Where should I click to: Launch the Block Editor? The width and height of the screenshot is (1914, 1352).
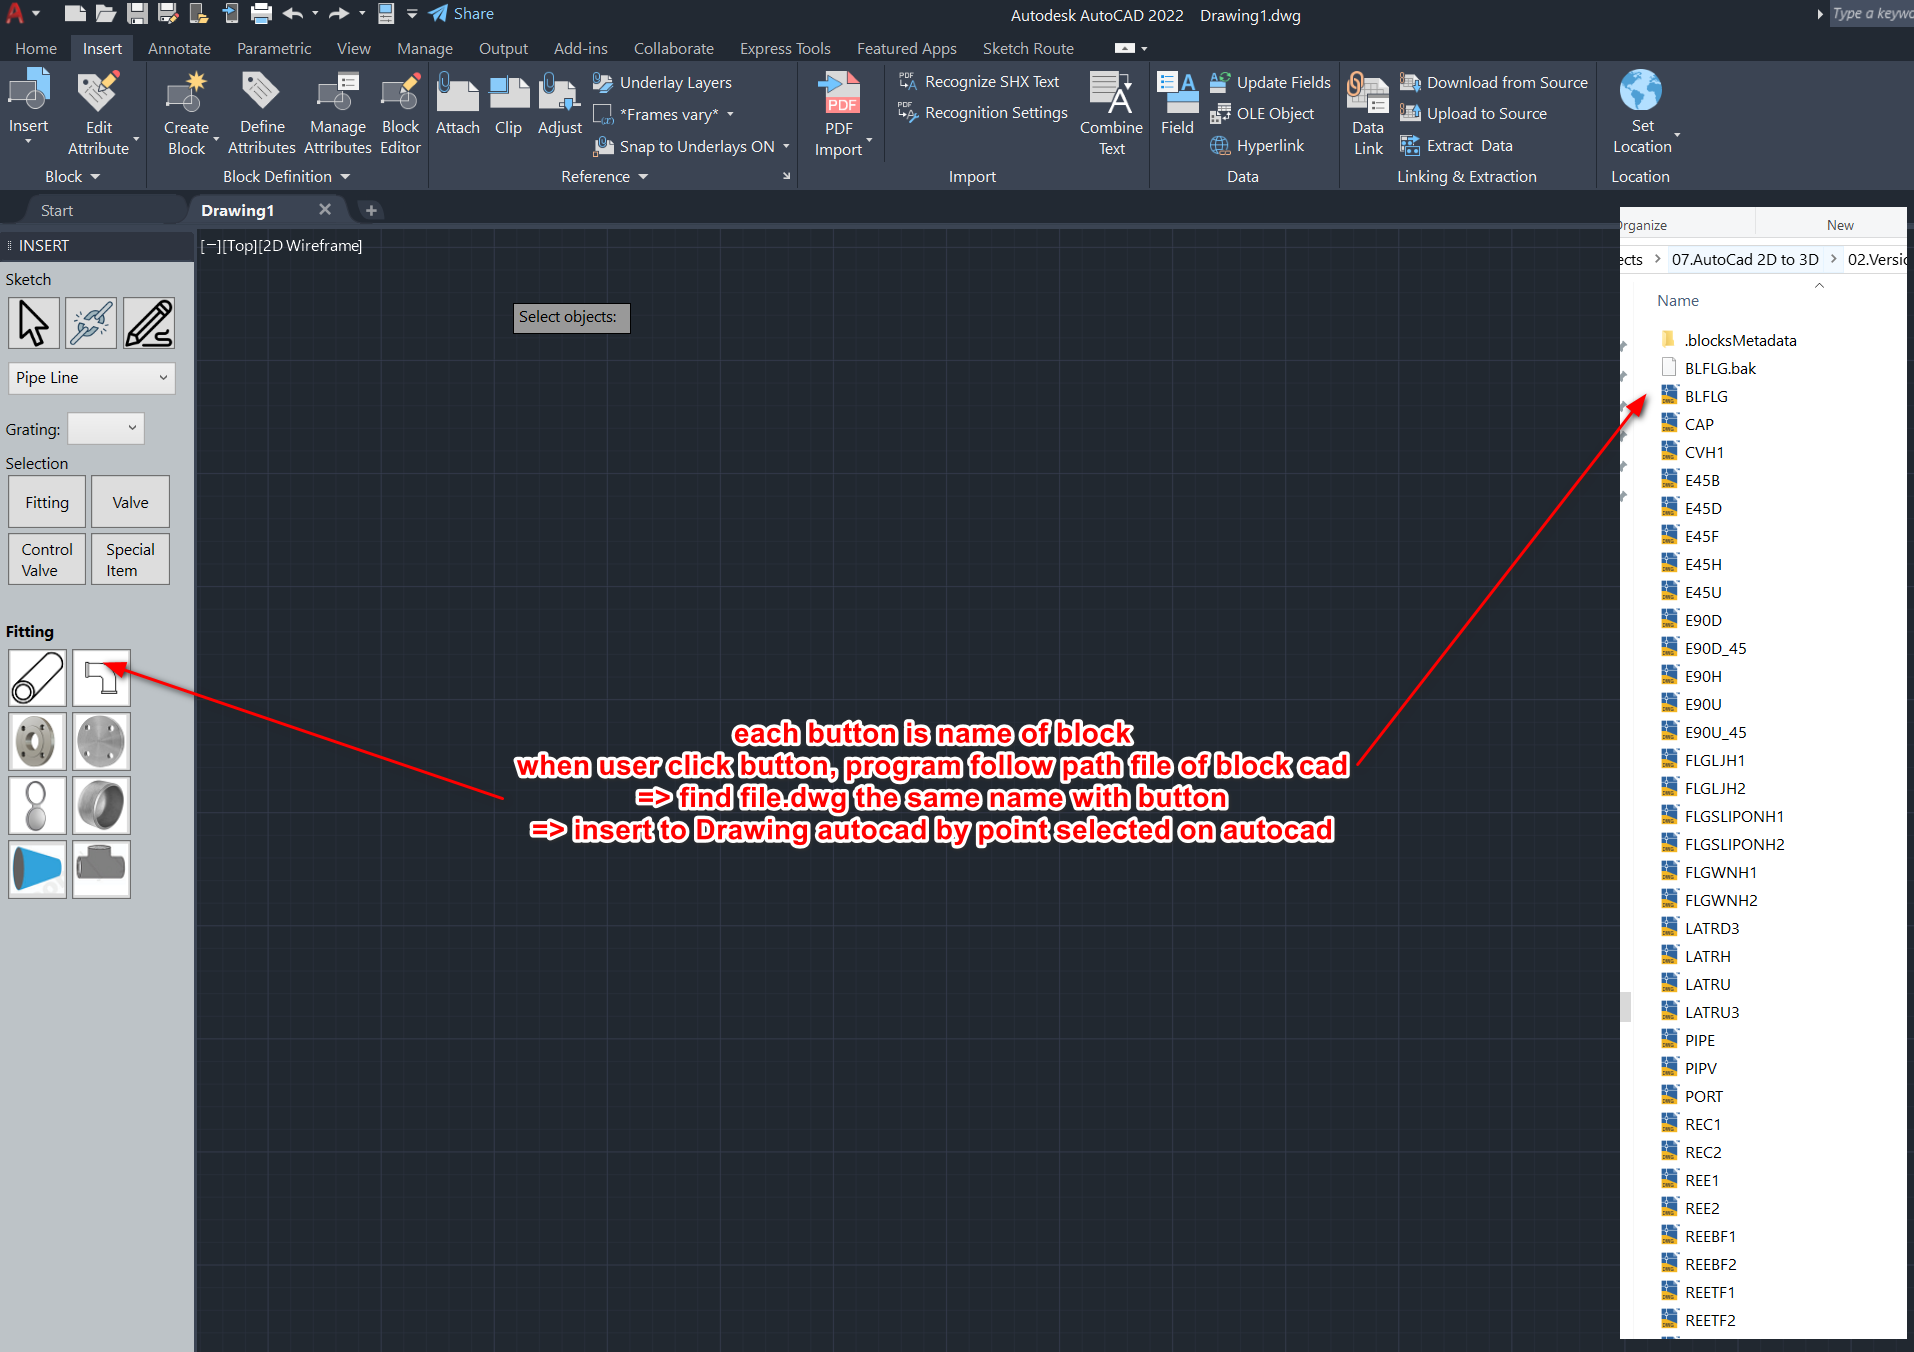[400, 112]
